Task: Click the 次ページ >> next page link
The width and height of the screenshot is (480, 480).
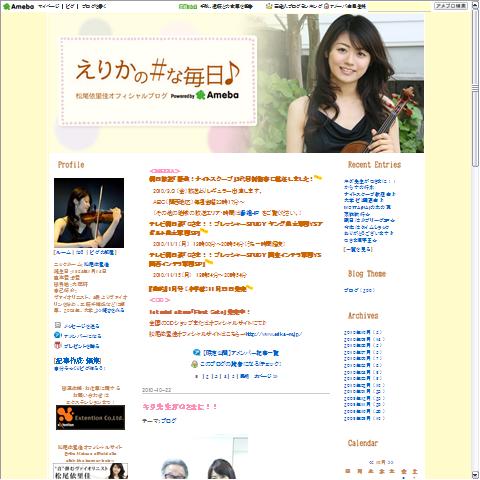Action: [x=266, y=376]
